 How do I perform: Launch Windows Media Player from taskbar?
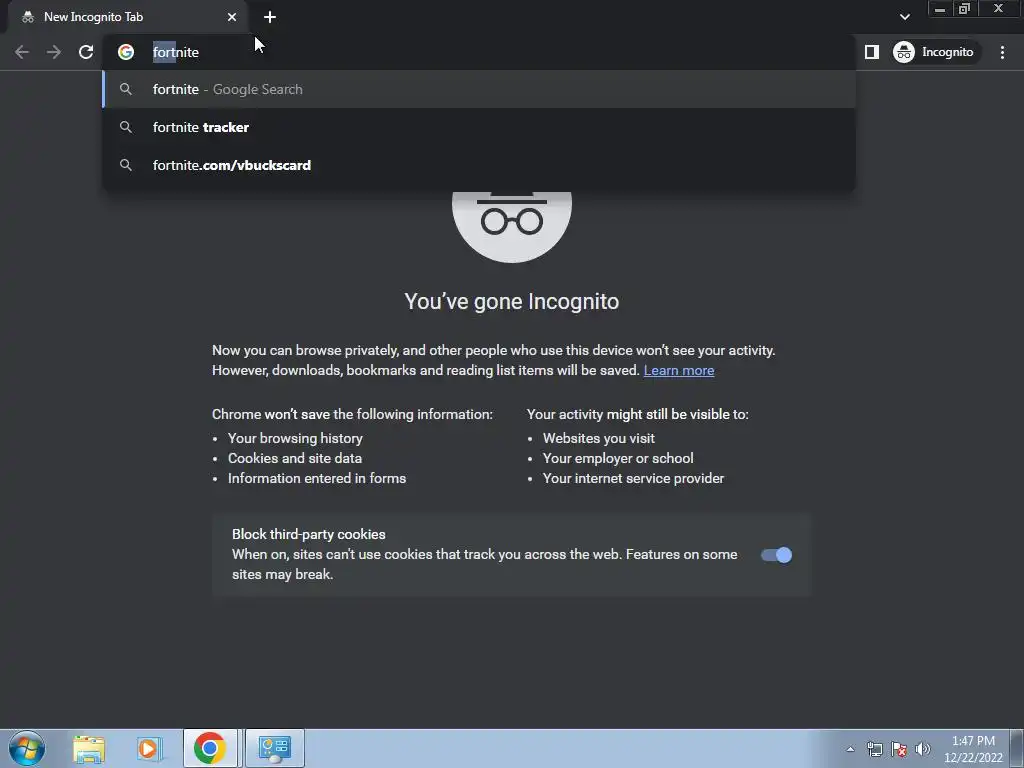[148, 749]
